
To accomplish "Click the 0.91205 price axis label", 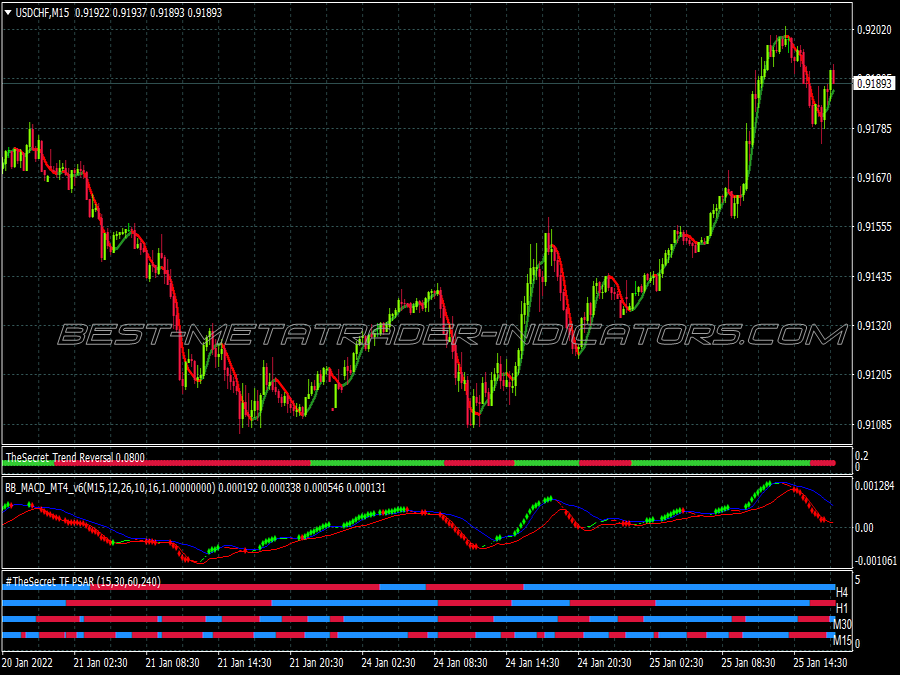I will [874, 375].
